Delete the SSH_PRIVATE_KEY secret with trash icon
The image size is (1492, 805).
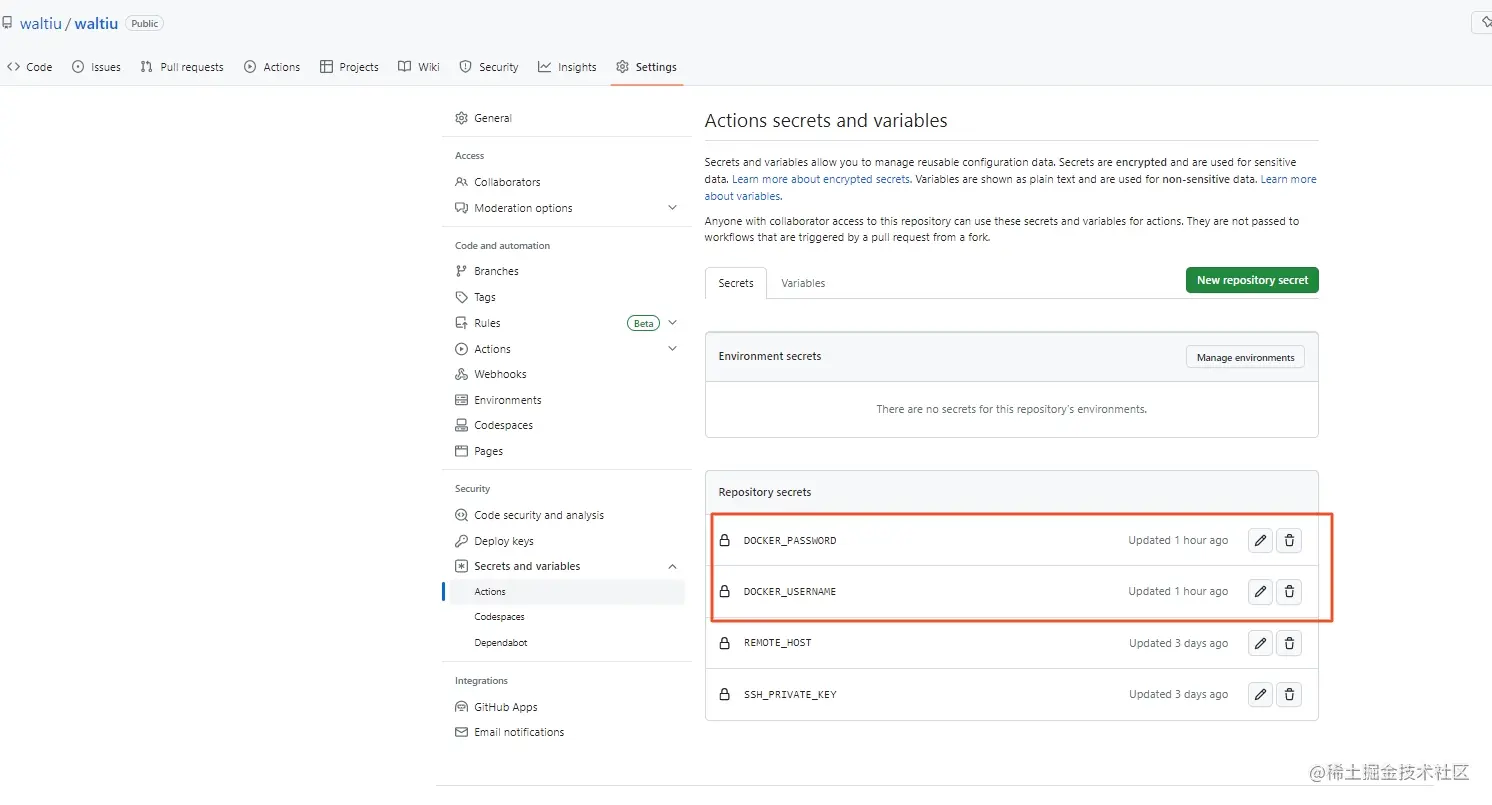pyautogui.click(x=1289, y=694)
